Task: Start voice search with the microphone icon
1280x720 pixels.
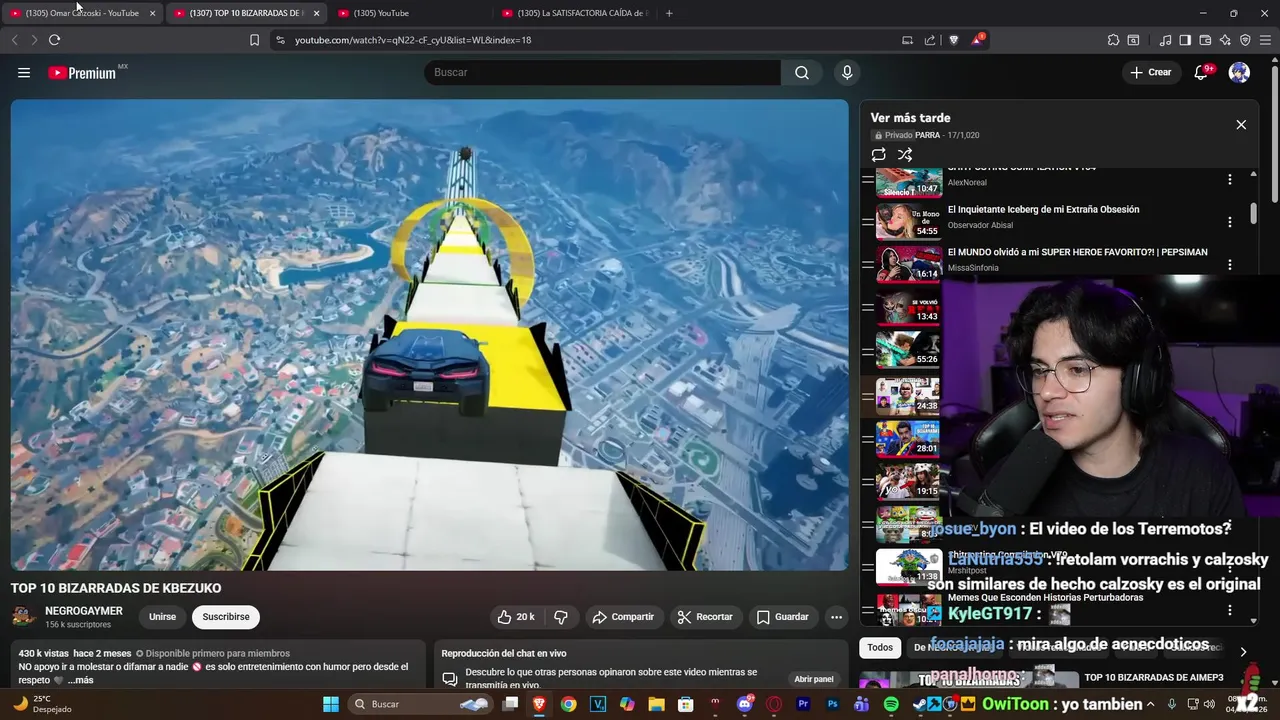Action: (847, 72)
